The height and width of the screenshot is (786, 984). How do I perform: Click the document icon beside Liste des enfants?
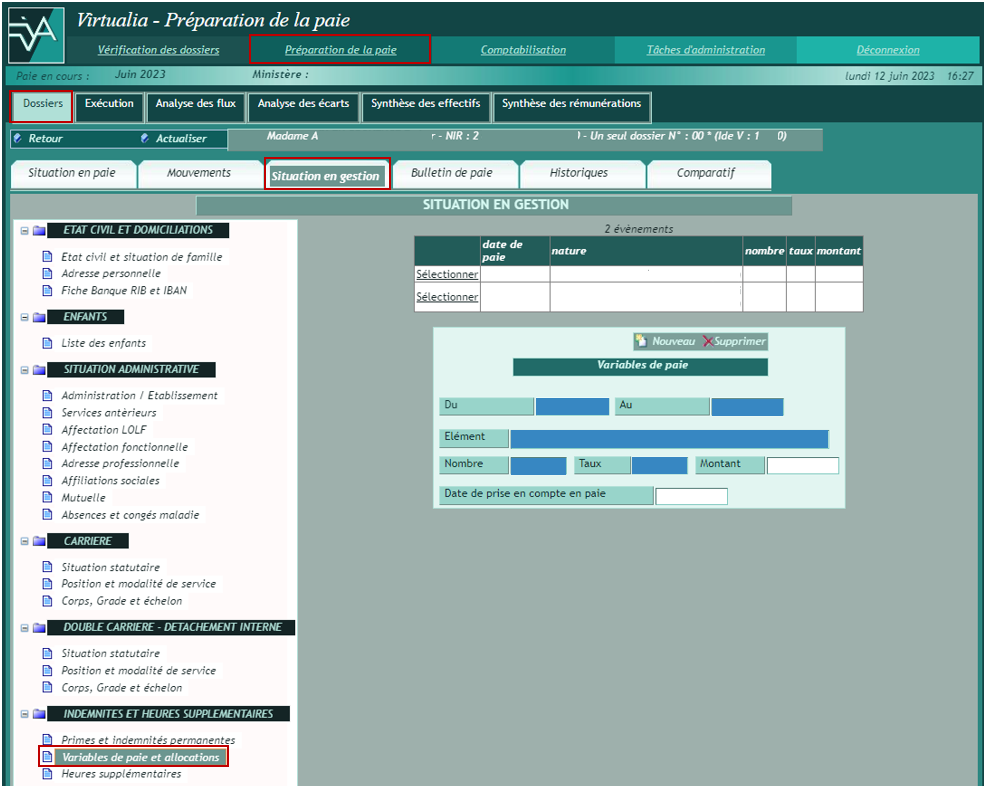tap(47, 343)
